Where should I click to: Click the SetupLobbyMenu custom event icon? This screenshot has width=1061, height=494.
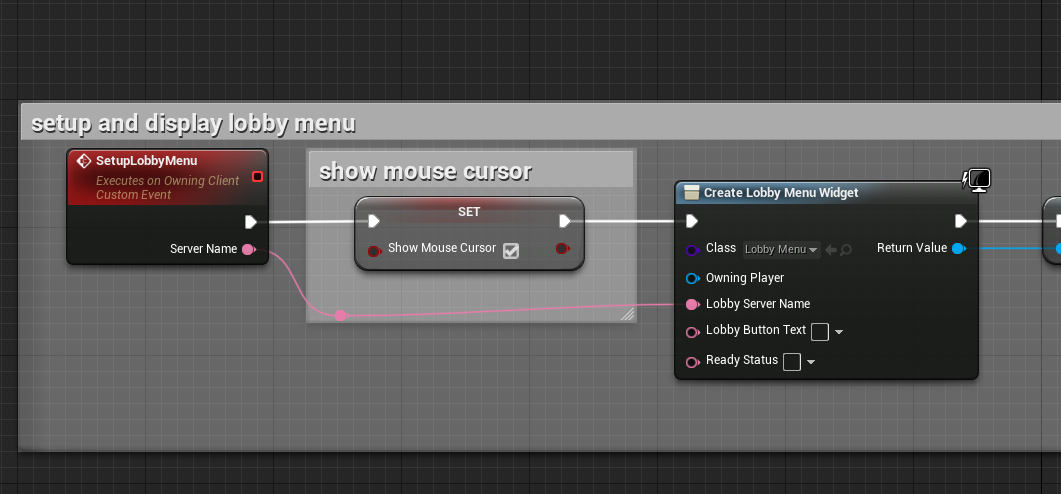click(x=84, y=161)
